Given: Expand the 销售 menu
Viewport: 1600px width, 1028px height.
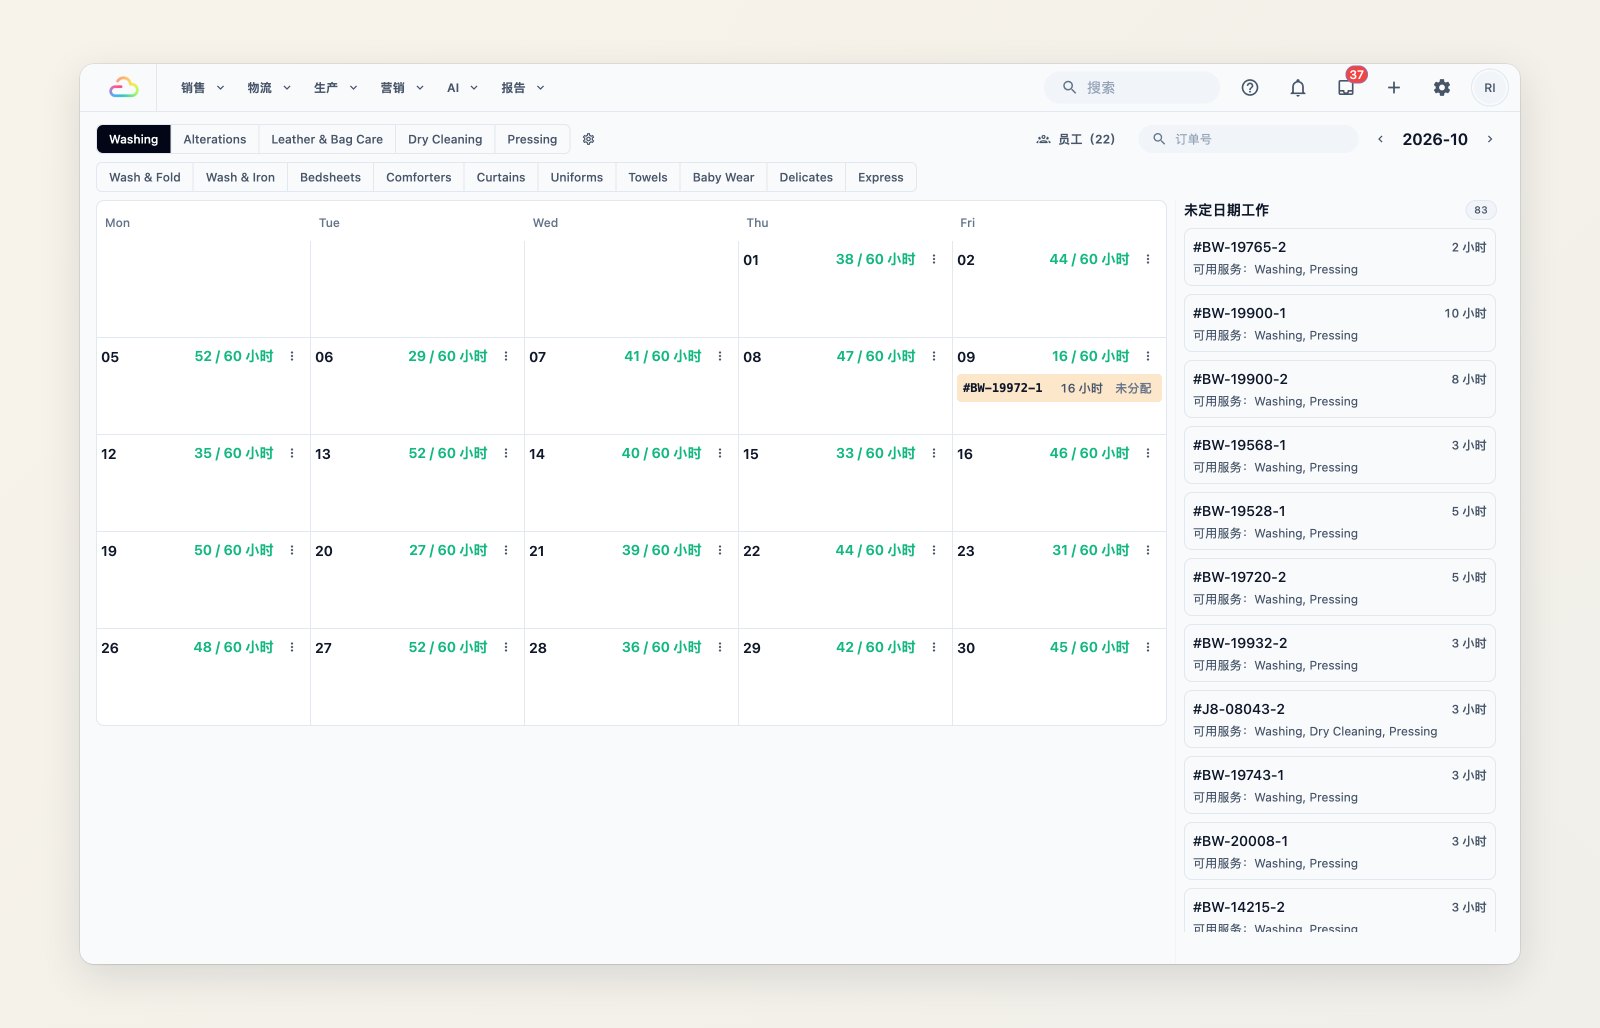Looking at the screenshot, I should point(203,88).
